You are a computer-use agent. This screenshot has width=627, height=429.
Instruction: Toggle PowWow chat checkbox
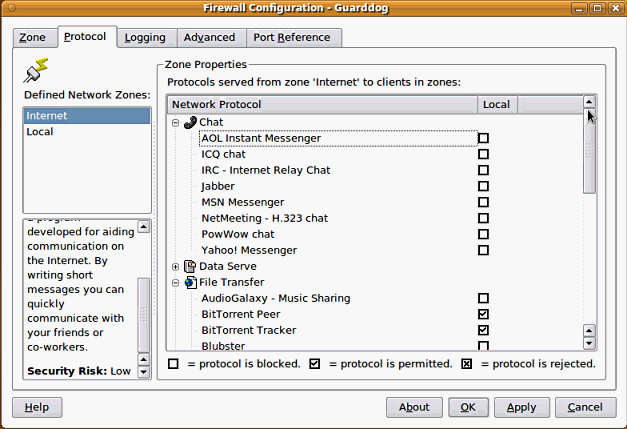pos(483,234)
